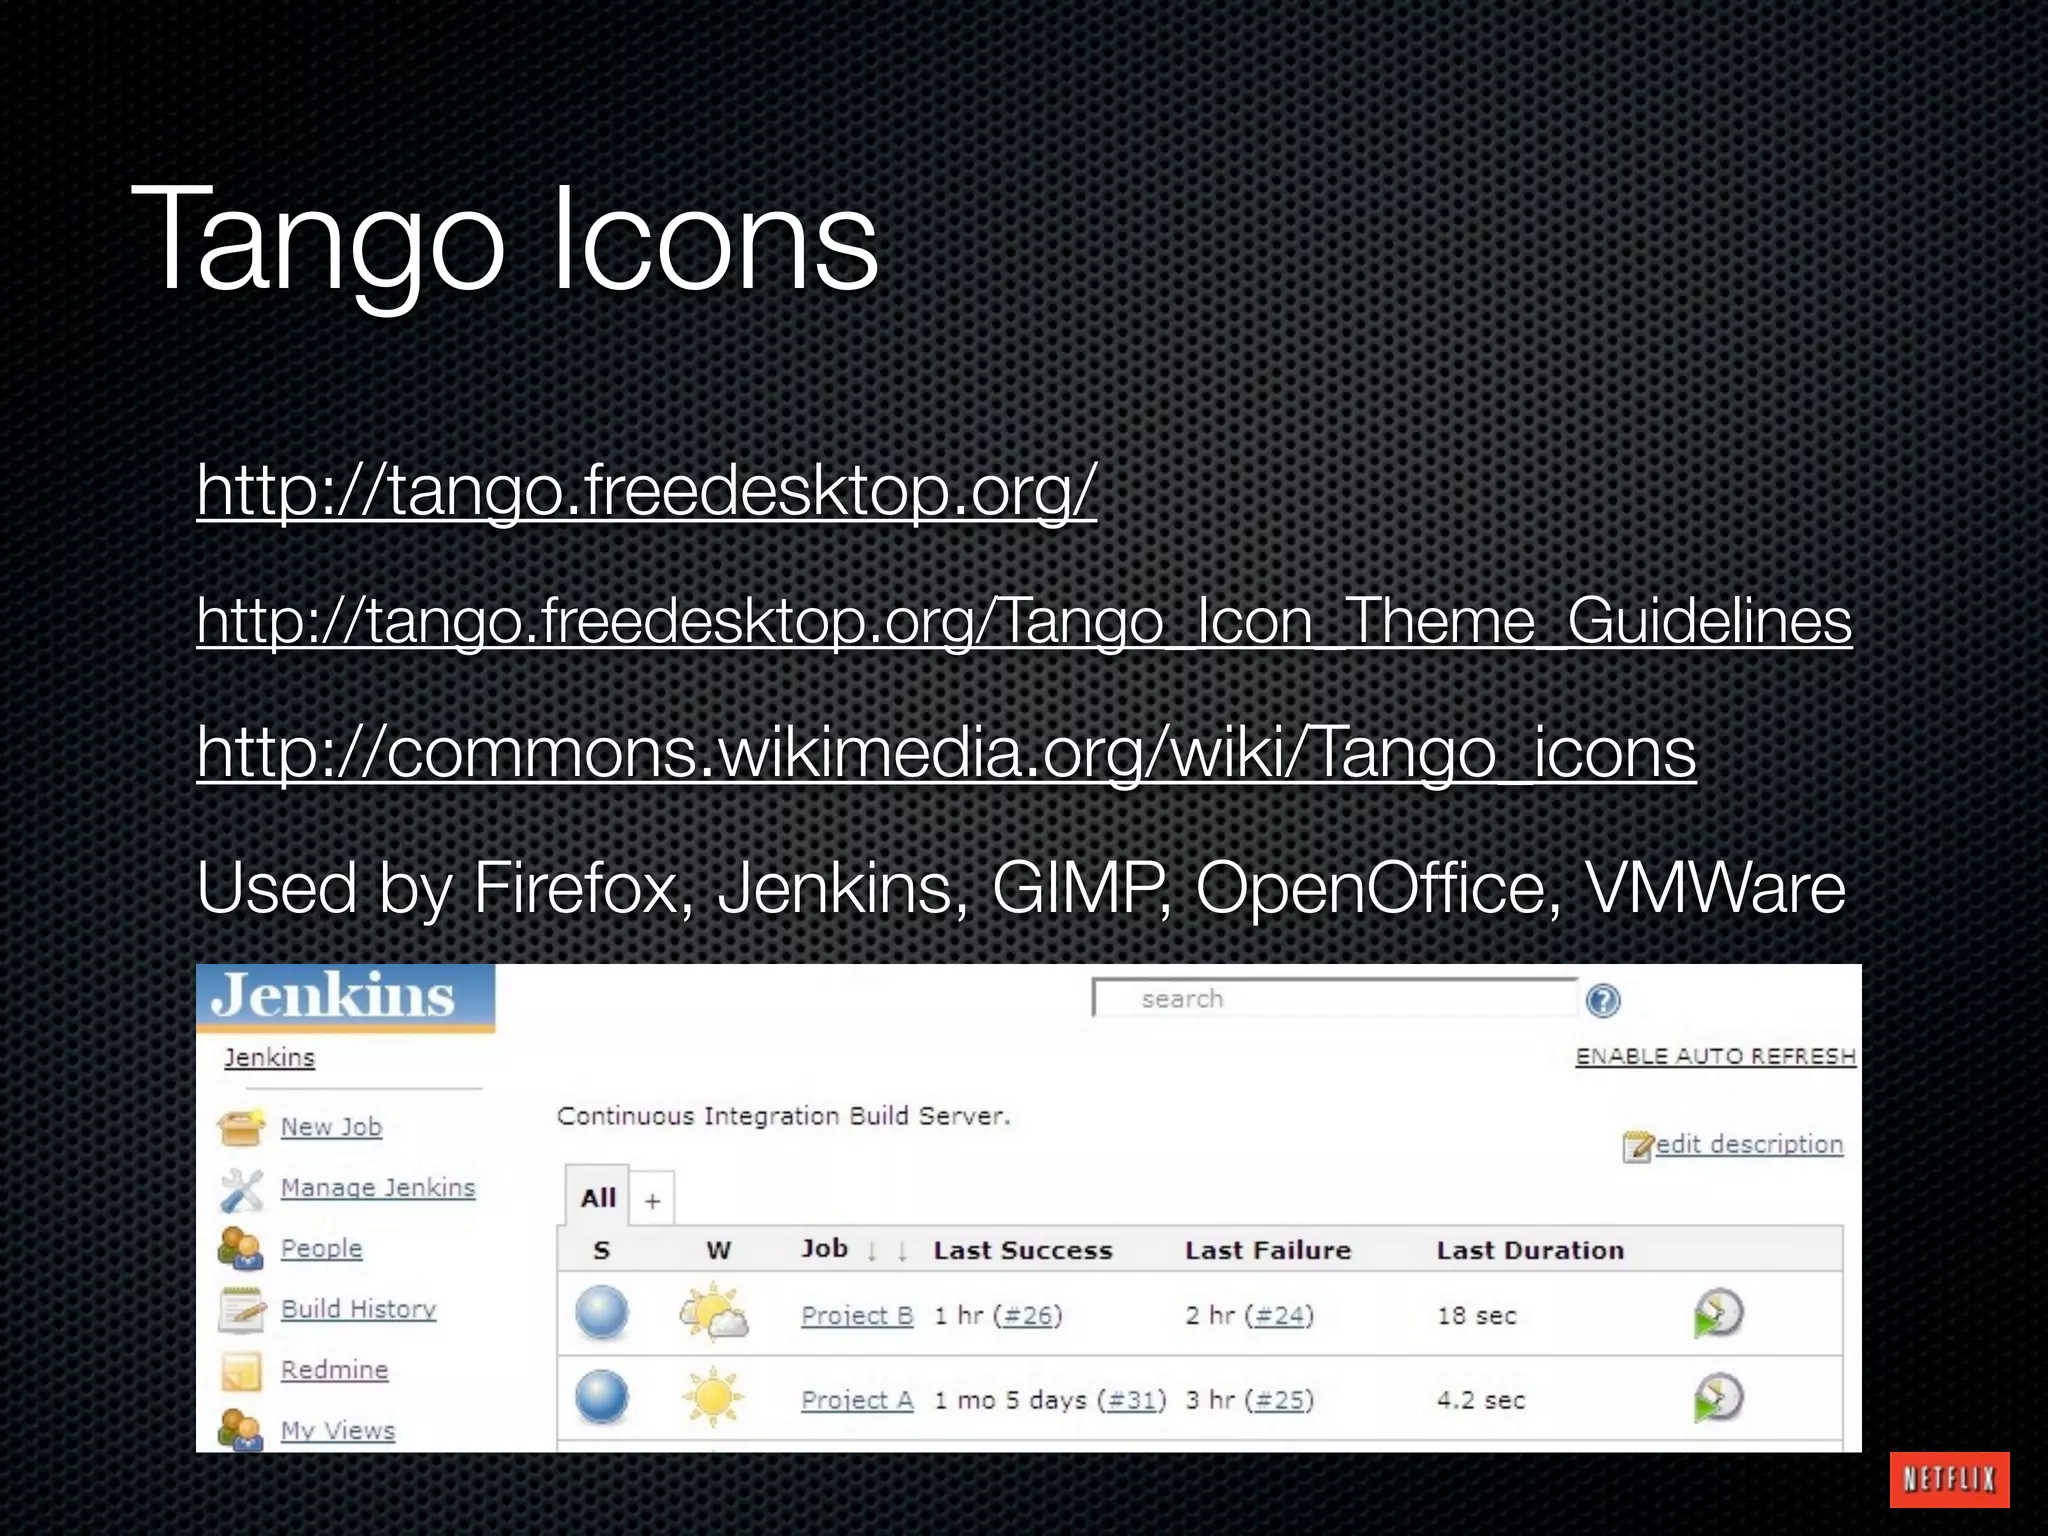The width and height of the screenshot is (2048, 1536).
Task: Open the Build History link
Action: pos(358,1309)
